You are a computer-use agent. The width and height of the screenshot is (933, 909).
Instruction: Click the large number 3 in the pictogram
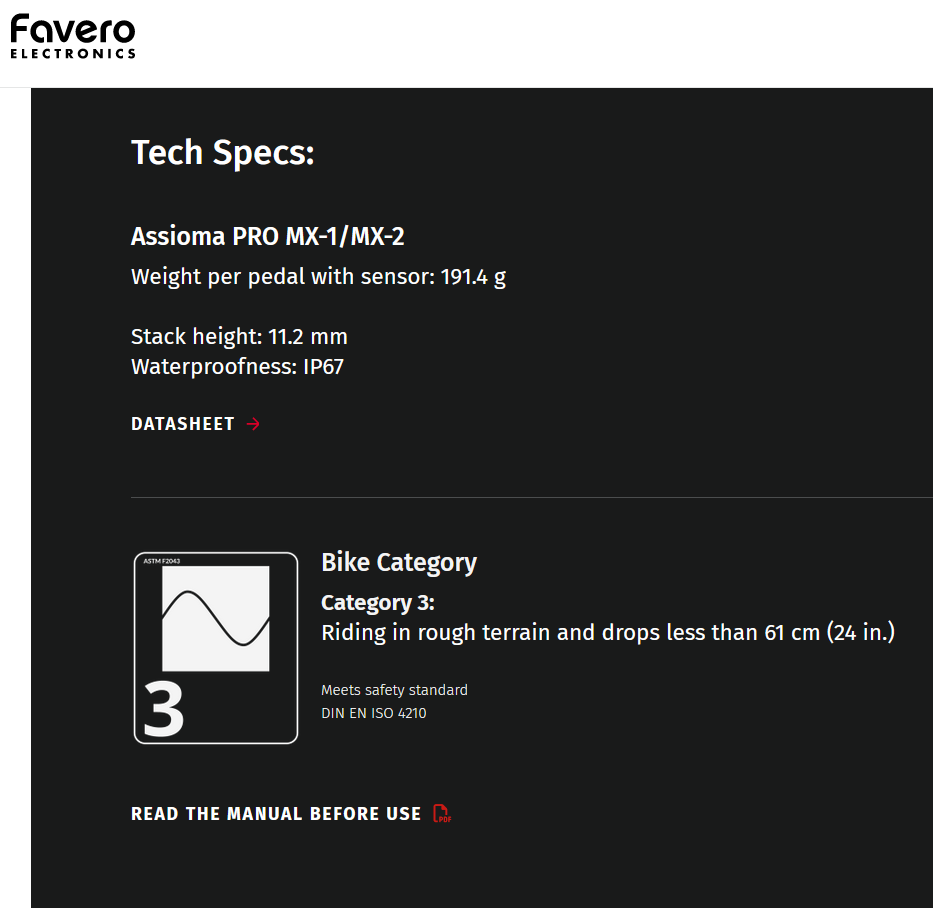coord(164,709)
